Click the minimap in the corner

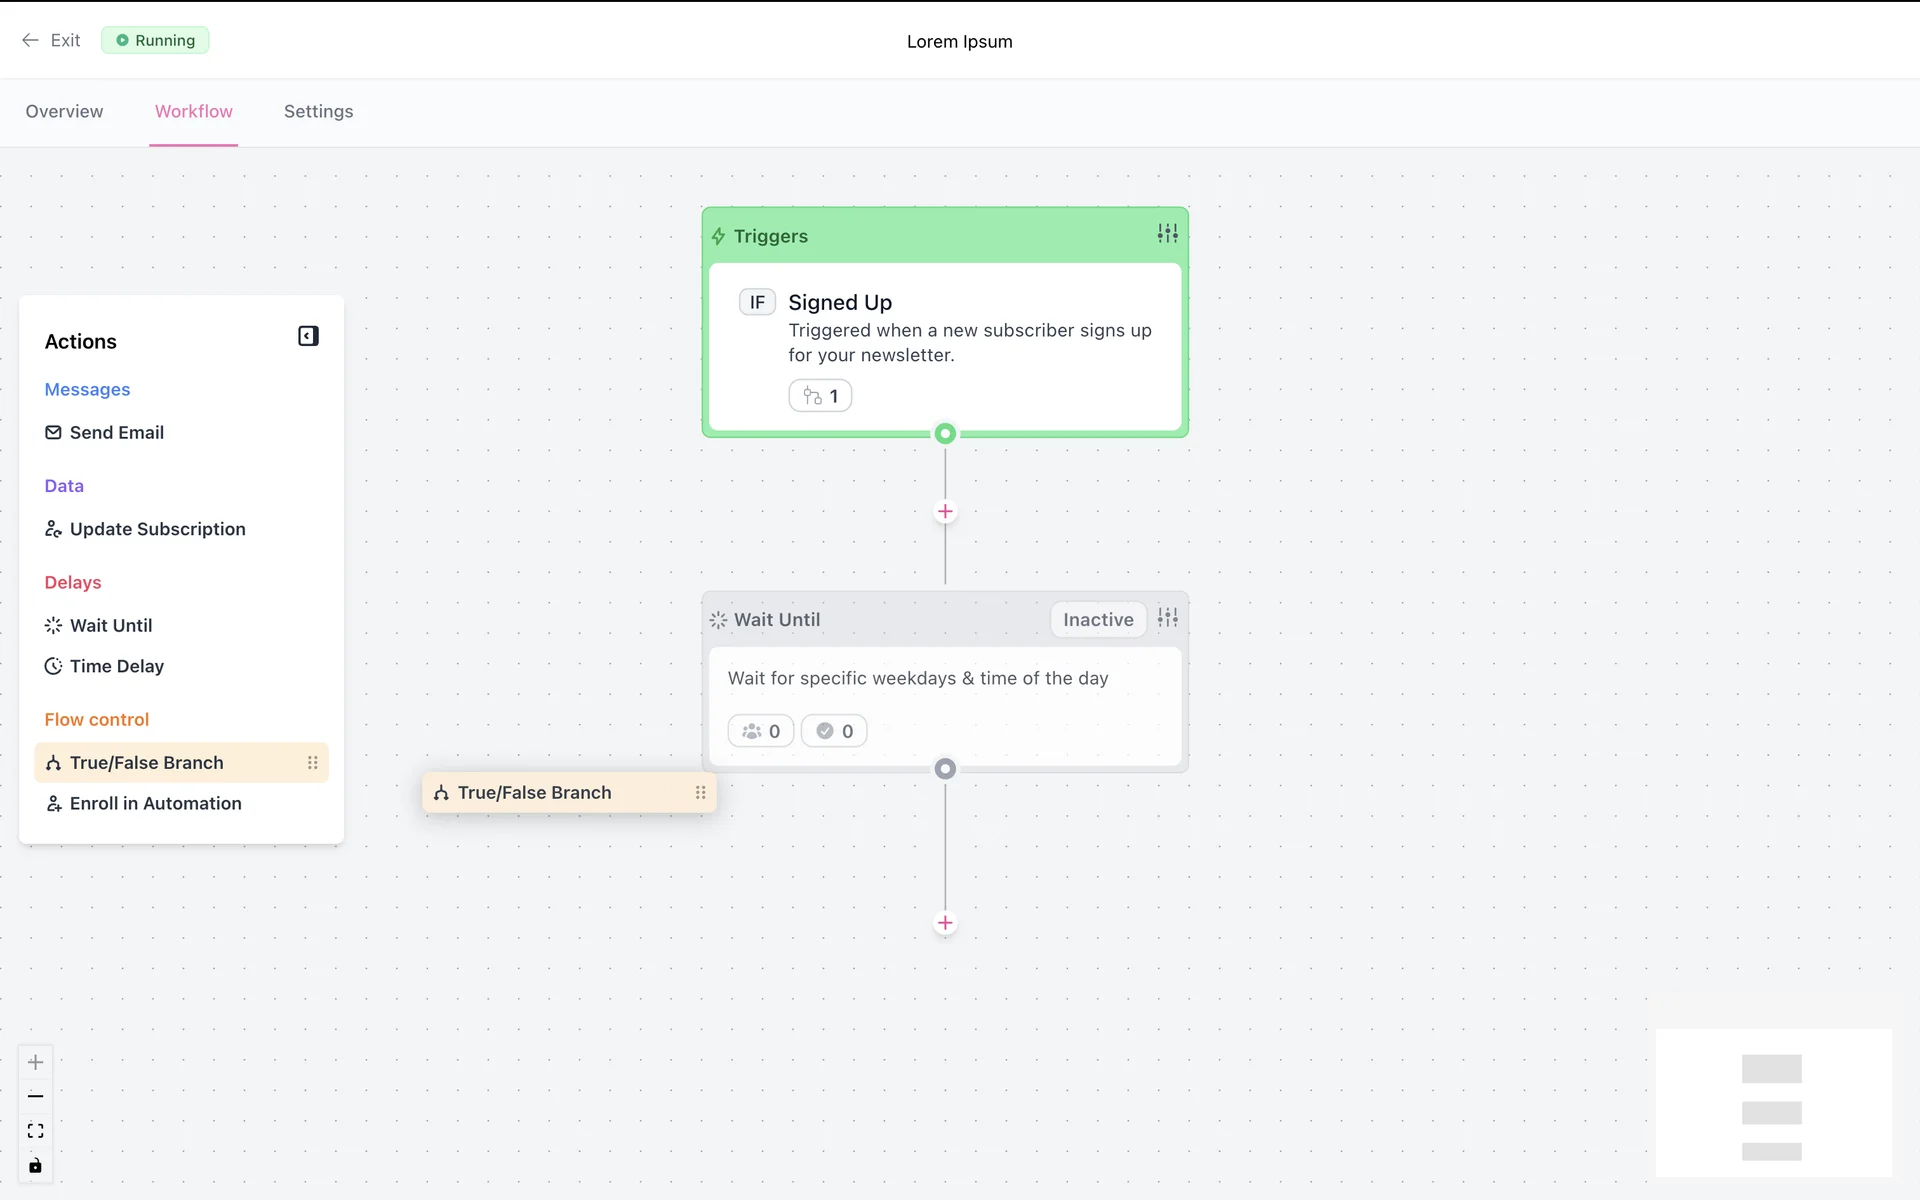pos(1773,1103)
